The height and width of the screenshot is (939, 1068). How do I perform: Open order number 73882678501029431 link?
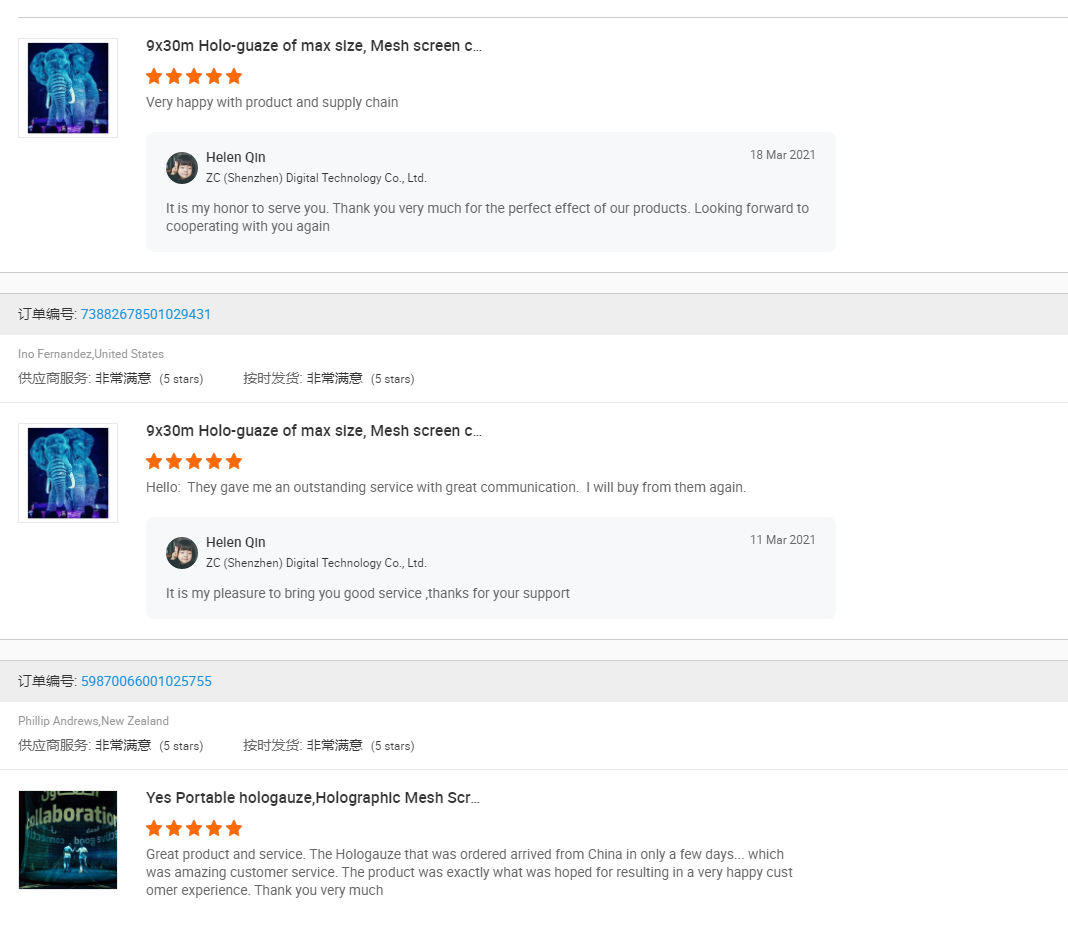pyautogui.click(x=146, y=314)
